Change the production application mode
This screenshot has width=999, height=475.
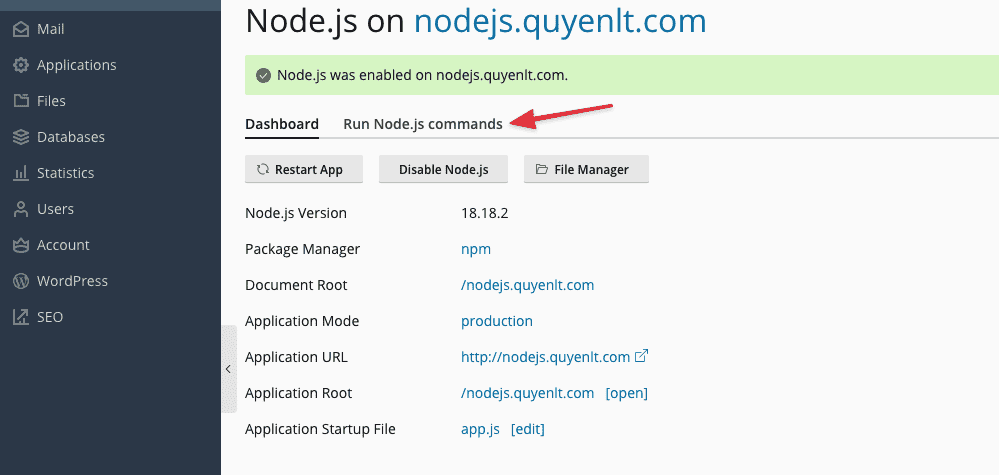pyautogui.click(x=496, y=321)
